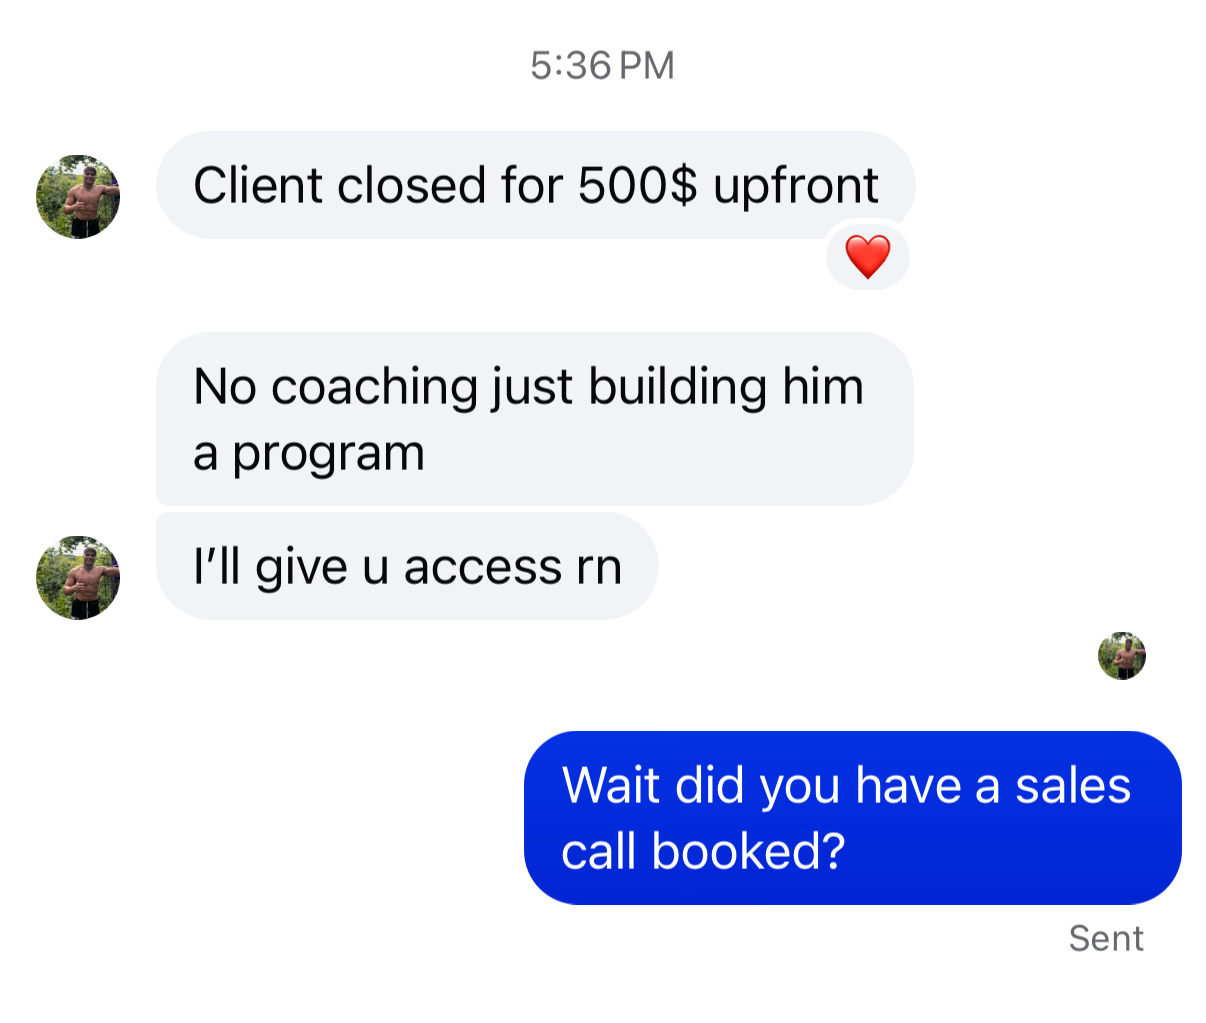The height and width of the screenshot is (1023, 1206).
Task: Select the 'No coaching just building him' message
Action: [535, 418]
